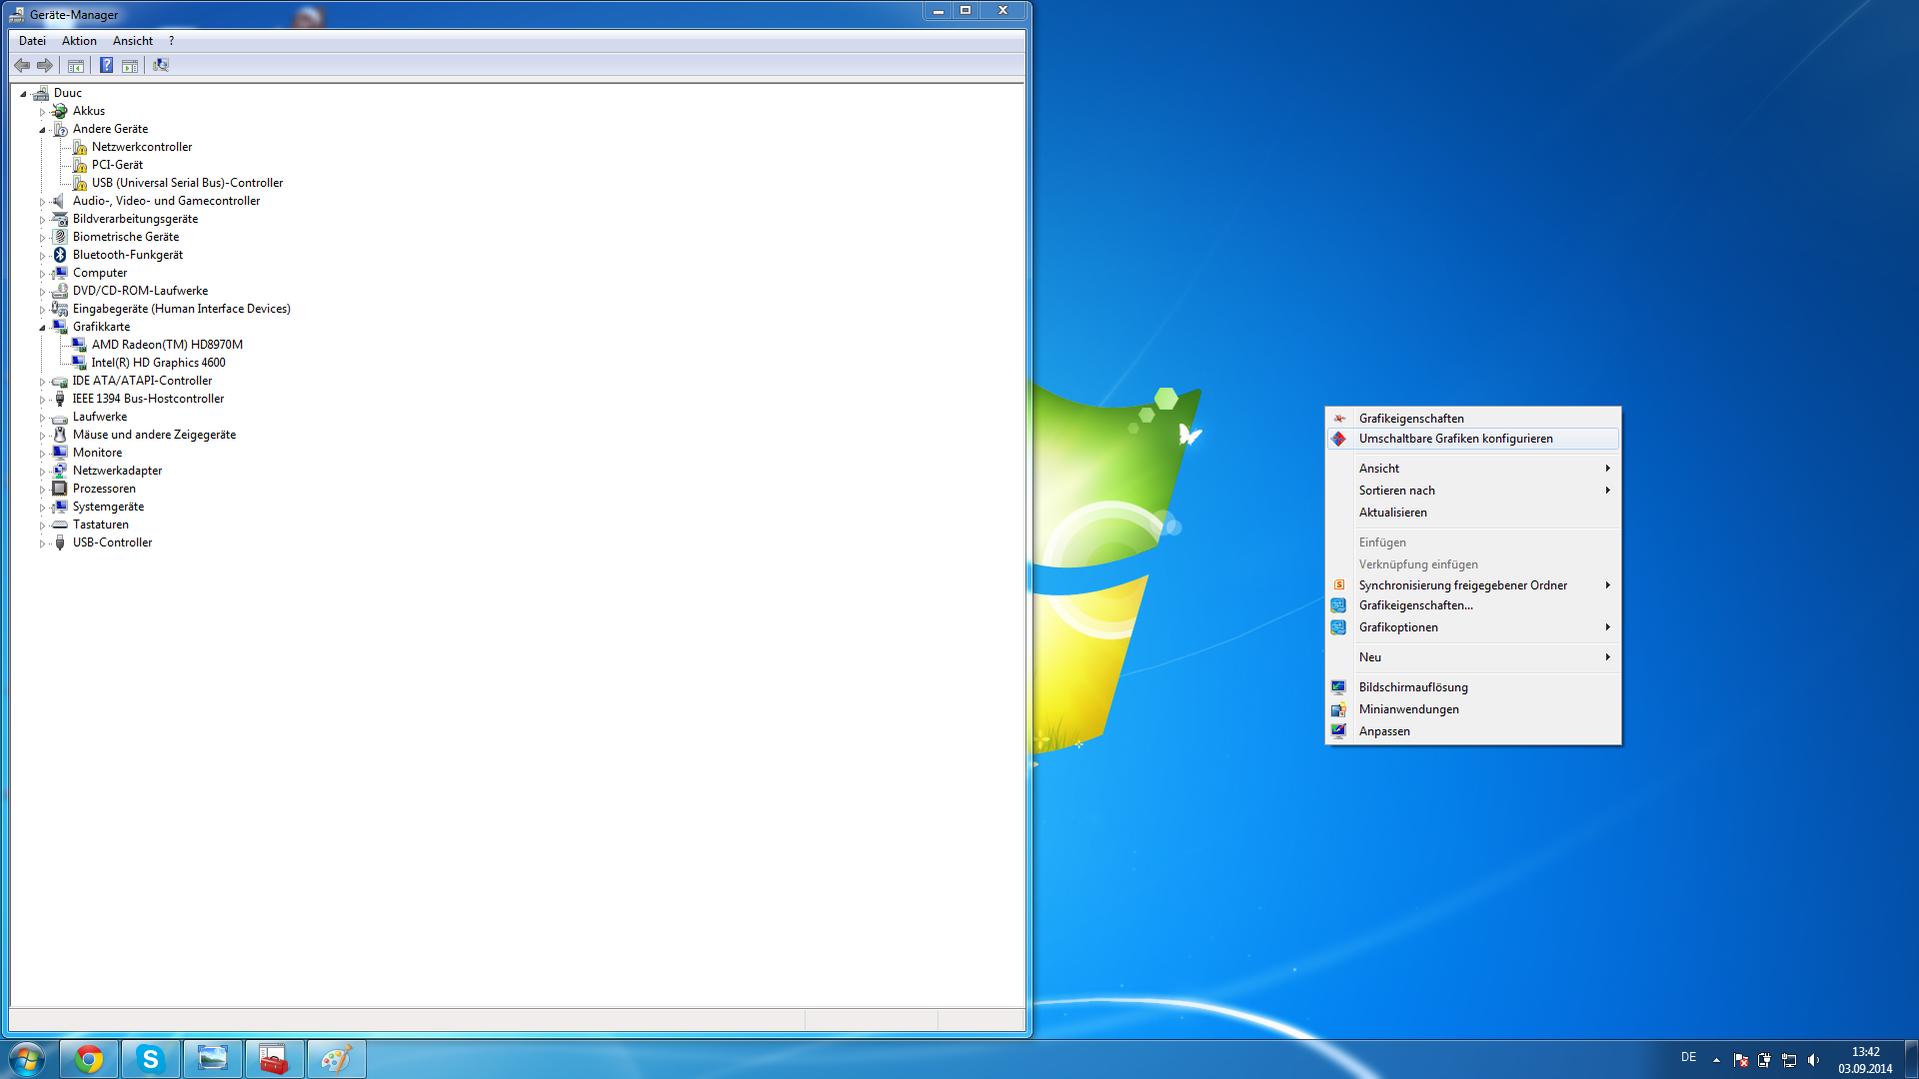The width and height of the screenshot is (1919, 1079).
Task: Open the ? help menu
Action: 171,41
